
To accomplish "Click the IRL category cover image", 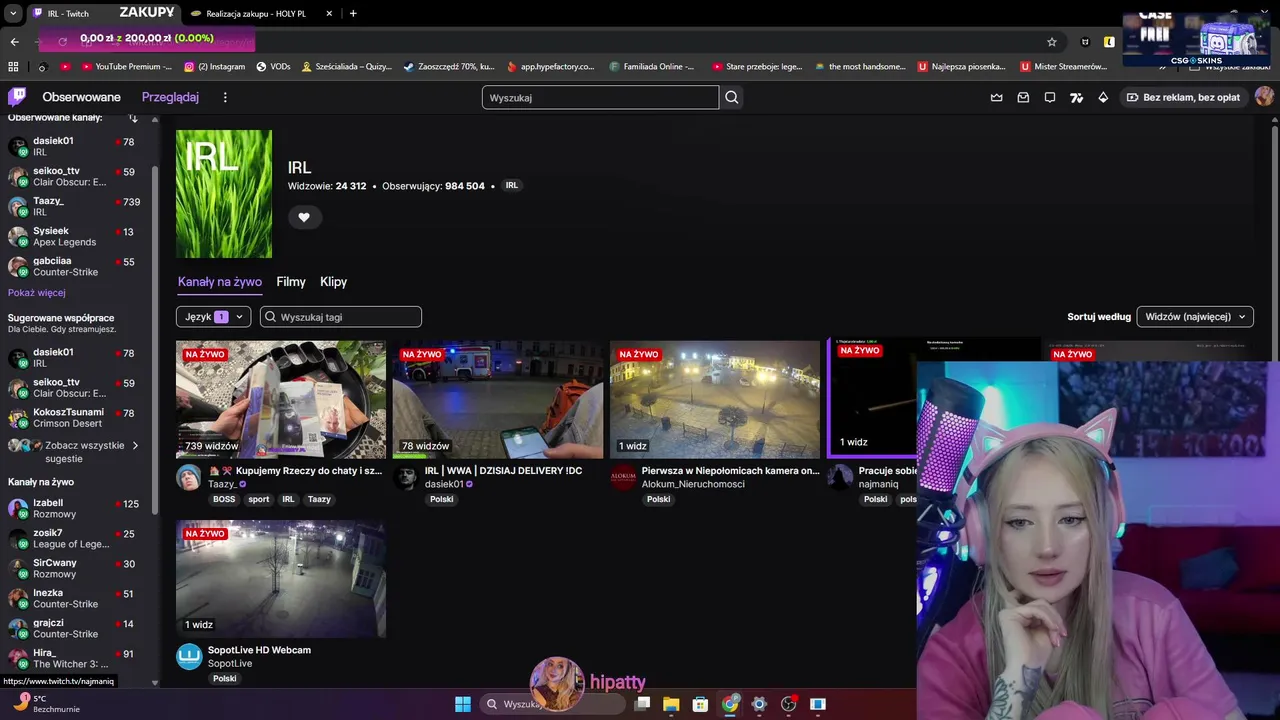I will tap(224, 194).
